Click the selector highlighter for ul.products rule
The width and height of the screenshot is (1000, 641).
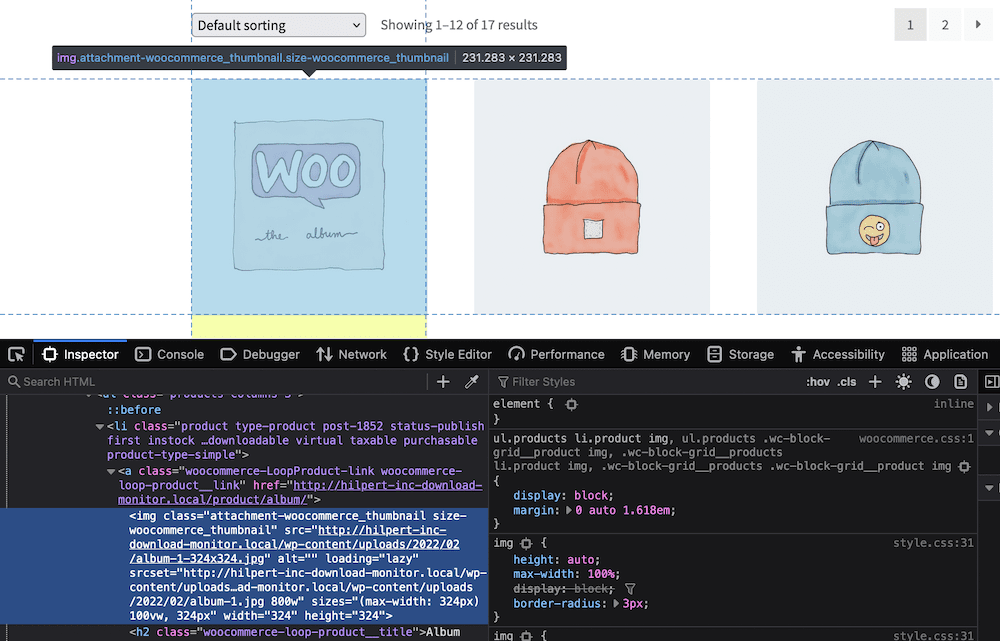(x=964, y=467)
